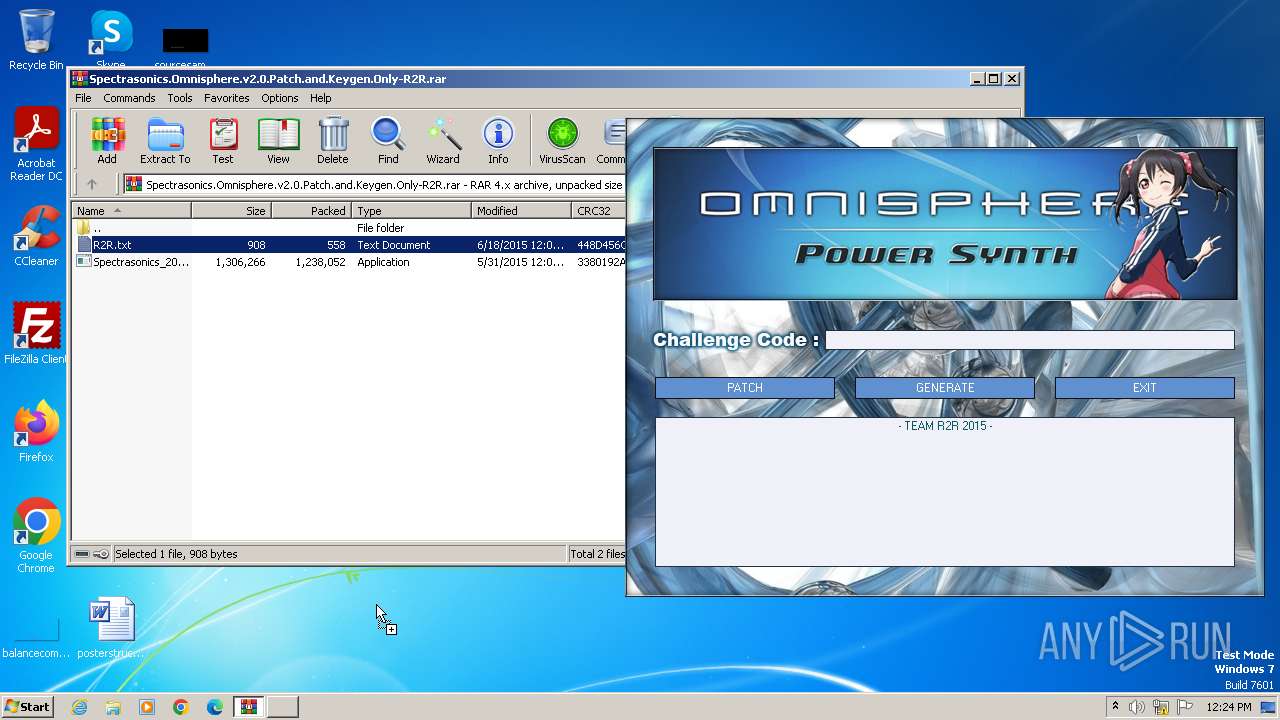Open Recycle Bin desktop icon
This screenshot has width=1280, height=720.
pos(36,40)
